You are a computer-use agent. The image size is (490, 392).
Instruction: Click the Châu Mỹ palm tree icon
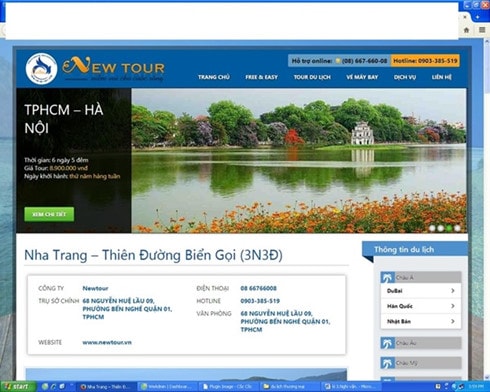[x=388, y=363]
